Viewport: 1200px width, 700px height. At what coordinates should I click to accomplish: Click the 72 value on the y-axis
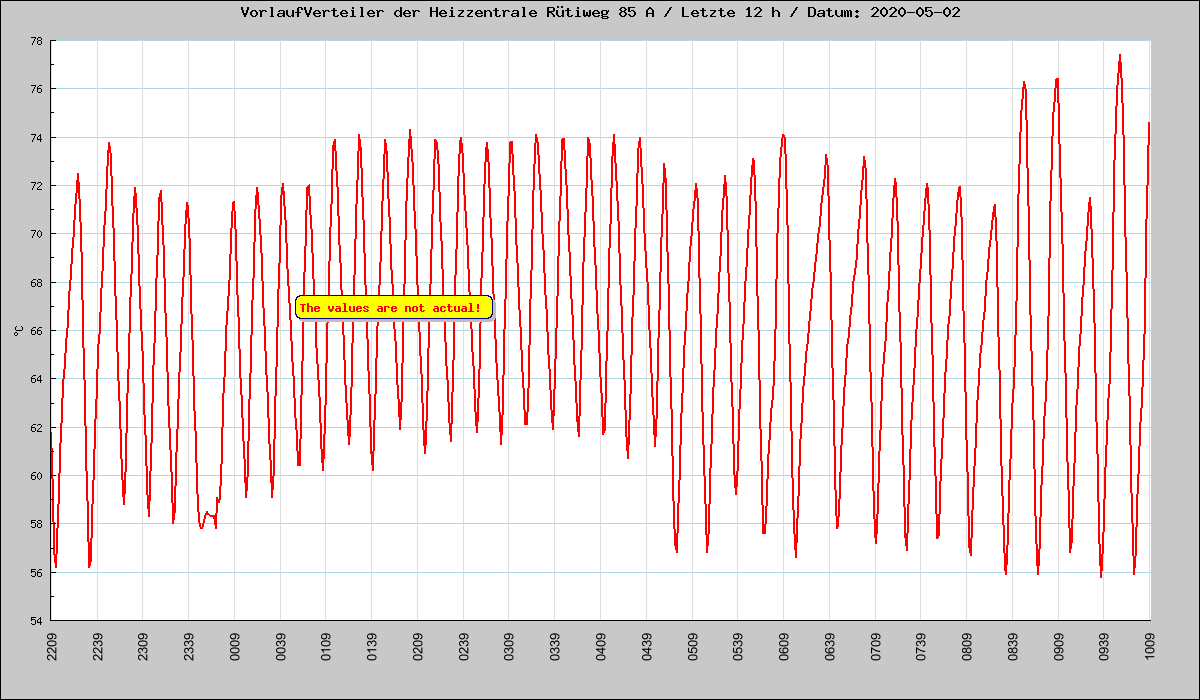tap(35, 186)
